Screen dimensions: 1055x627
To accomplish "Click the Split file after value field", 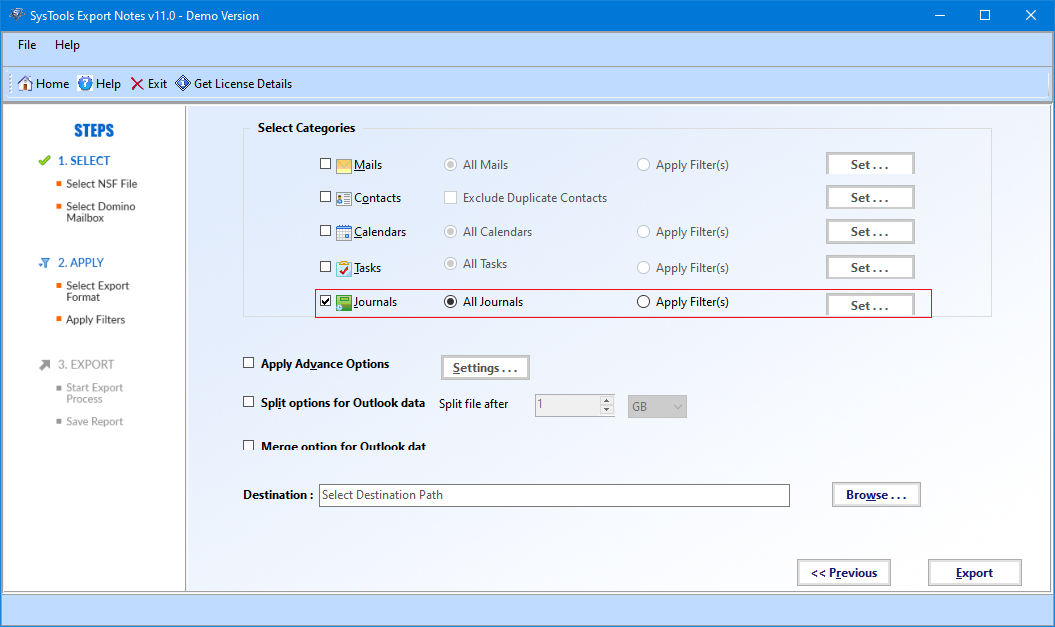I will (x=568, y=405).
